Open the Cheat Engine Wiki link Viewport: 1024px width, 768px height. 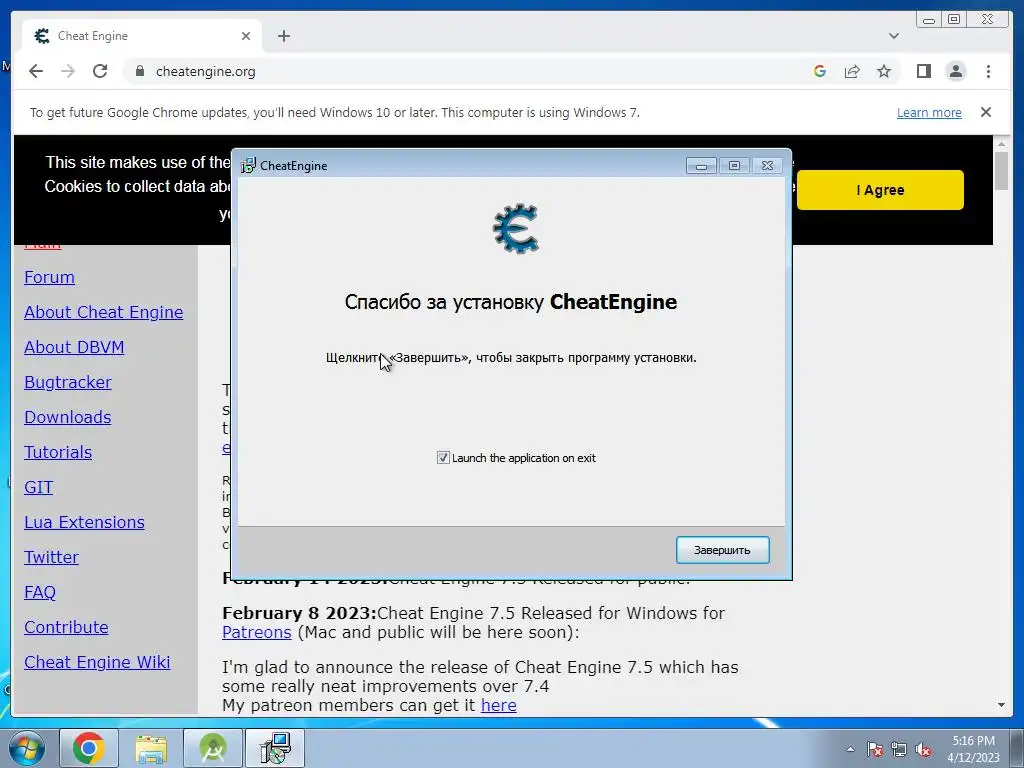(x=97, y=662)
